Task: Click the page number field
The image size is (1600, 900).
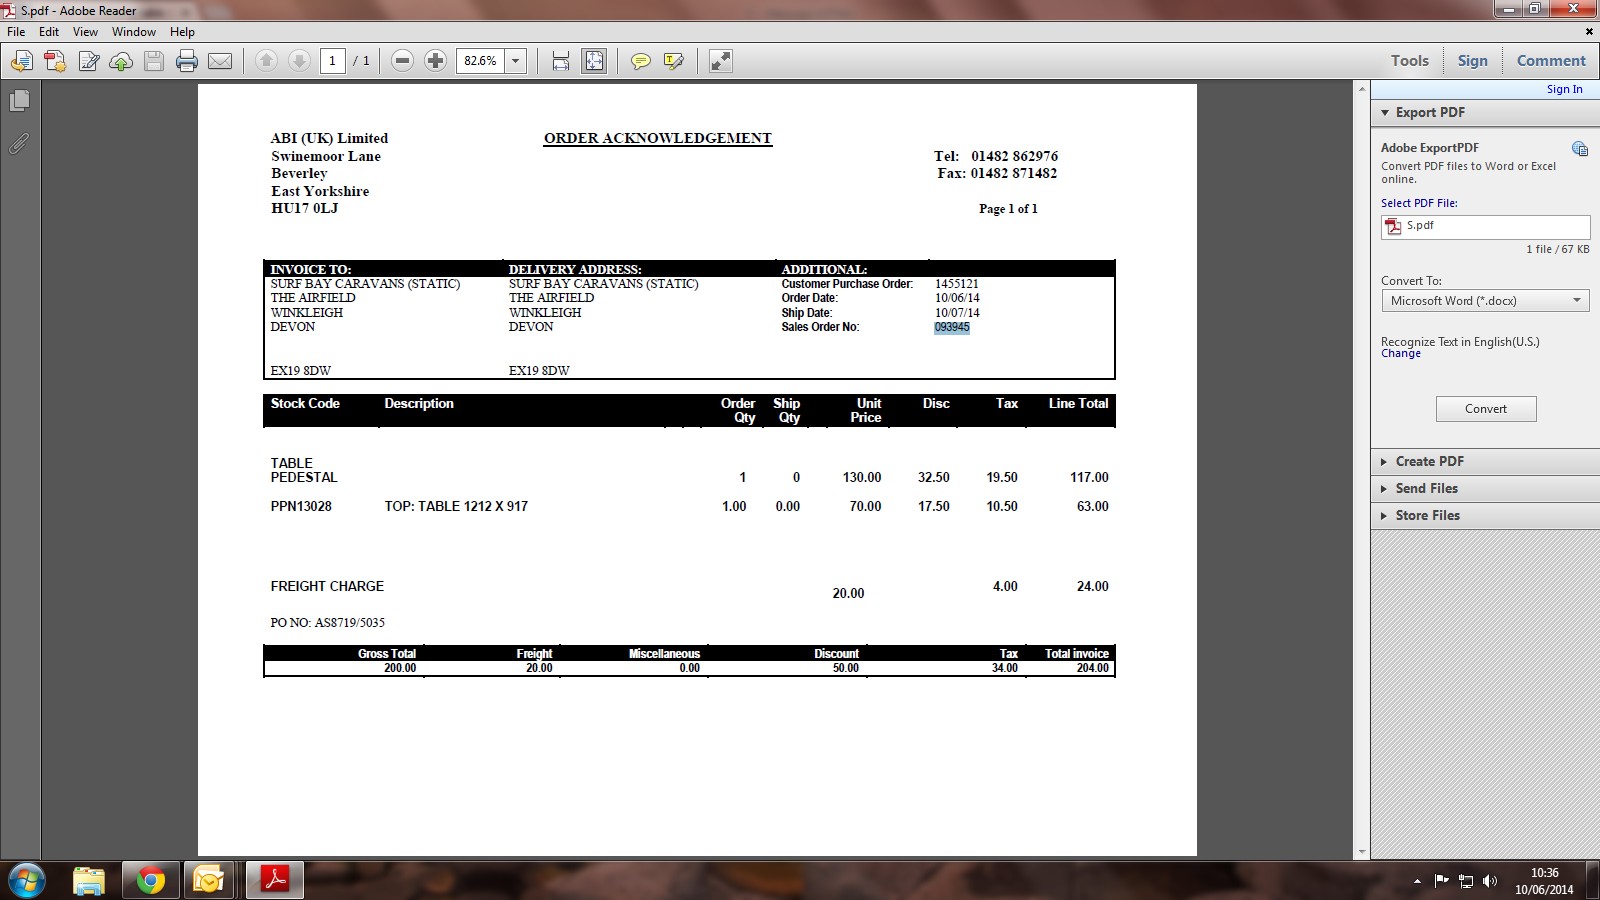Action: (333, 61)
